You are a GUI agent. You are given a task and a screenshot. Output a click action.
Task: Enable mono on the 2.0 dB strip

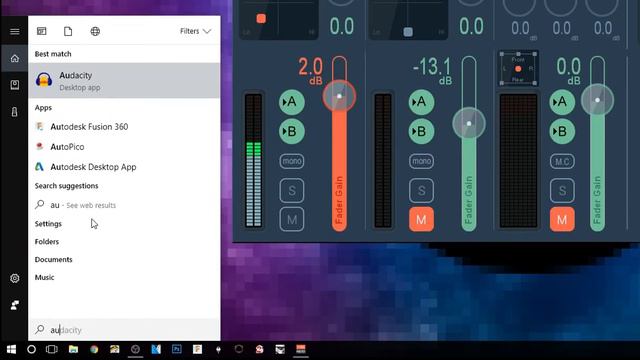pos(292,161)
